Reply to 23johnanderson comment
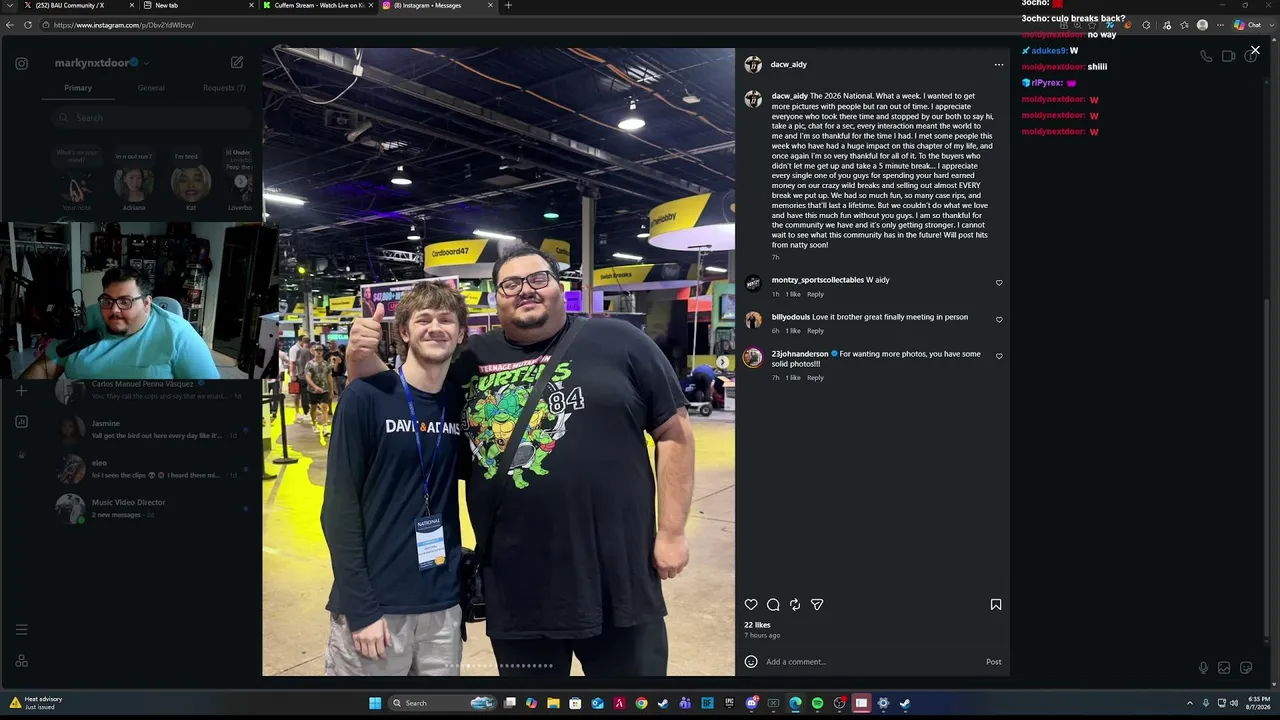The image size is (1280, 720). click(x=815, y=378)
